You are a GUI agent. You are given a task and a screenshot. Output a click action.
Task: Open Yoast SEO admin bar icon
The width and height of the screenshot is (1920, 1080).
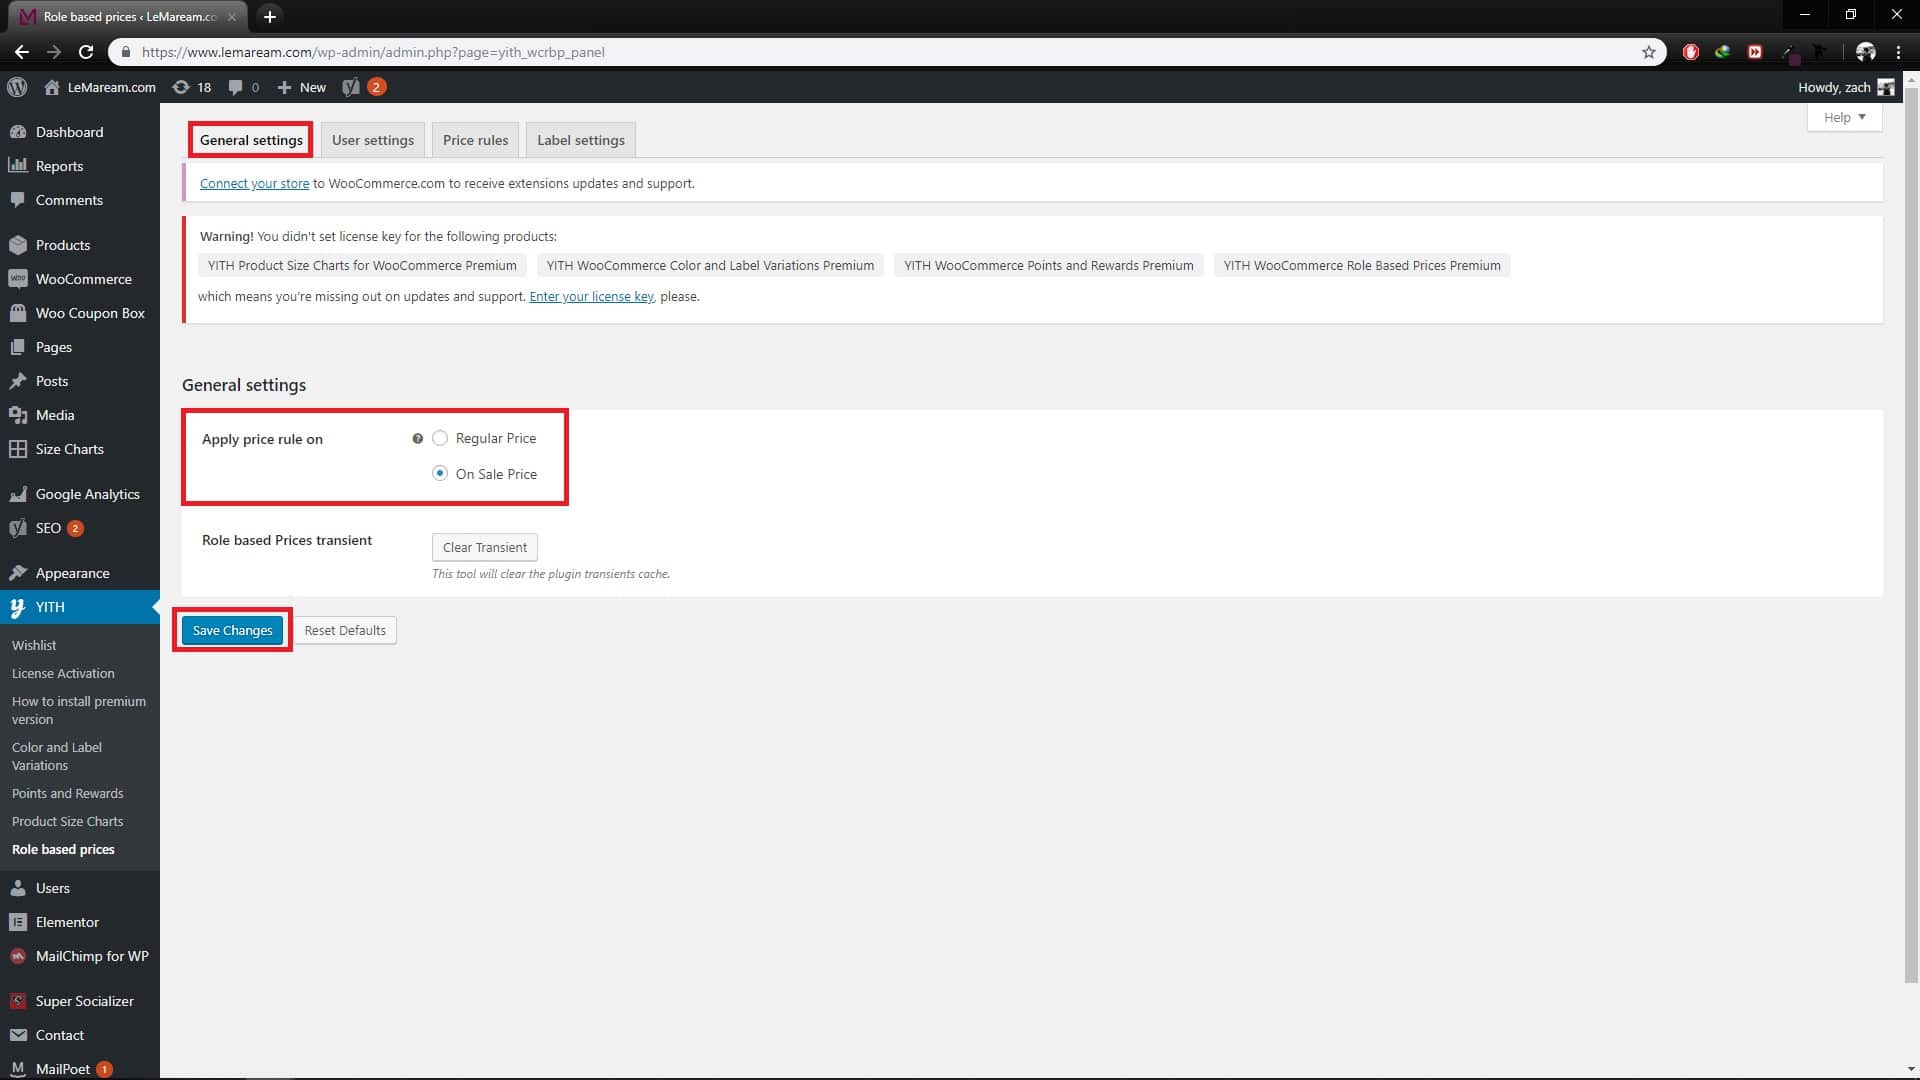point(350,87)
